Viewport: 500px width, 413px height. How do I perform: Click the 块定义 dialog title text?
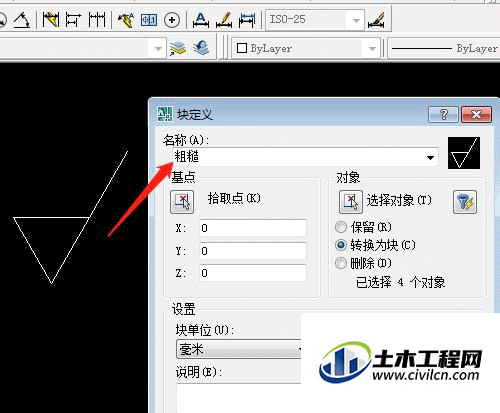click(x=195, y=115)
